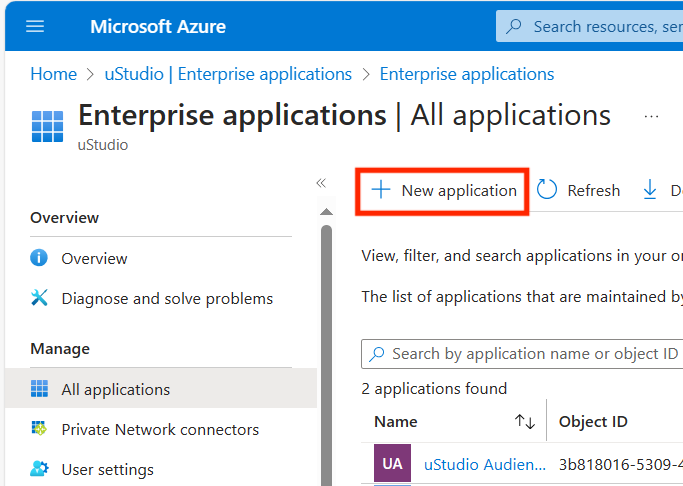Open Enterprise applications breadcrumb link
Image resolution: width=683 pixels, height=486 pixels.
[467, 74]
